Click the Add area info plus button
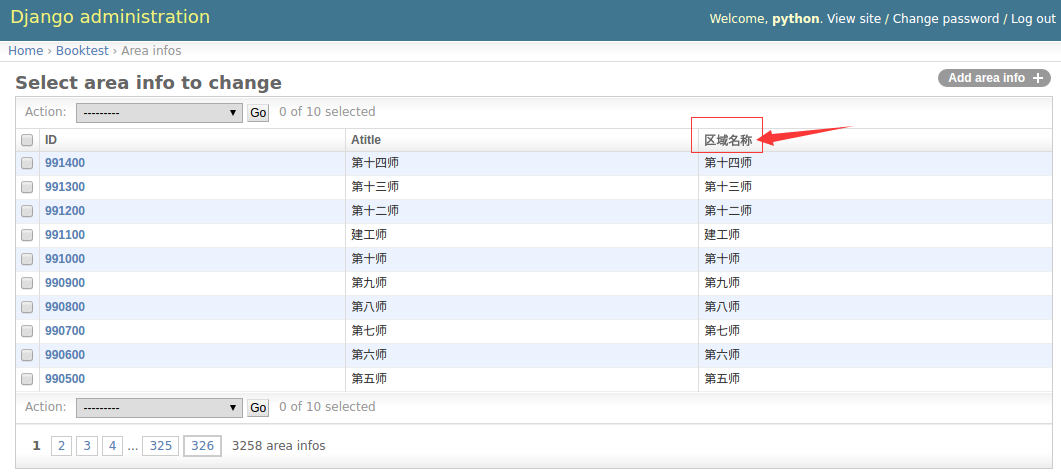The image size is (1061, 472). point(994,78)
